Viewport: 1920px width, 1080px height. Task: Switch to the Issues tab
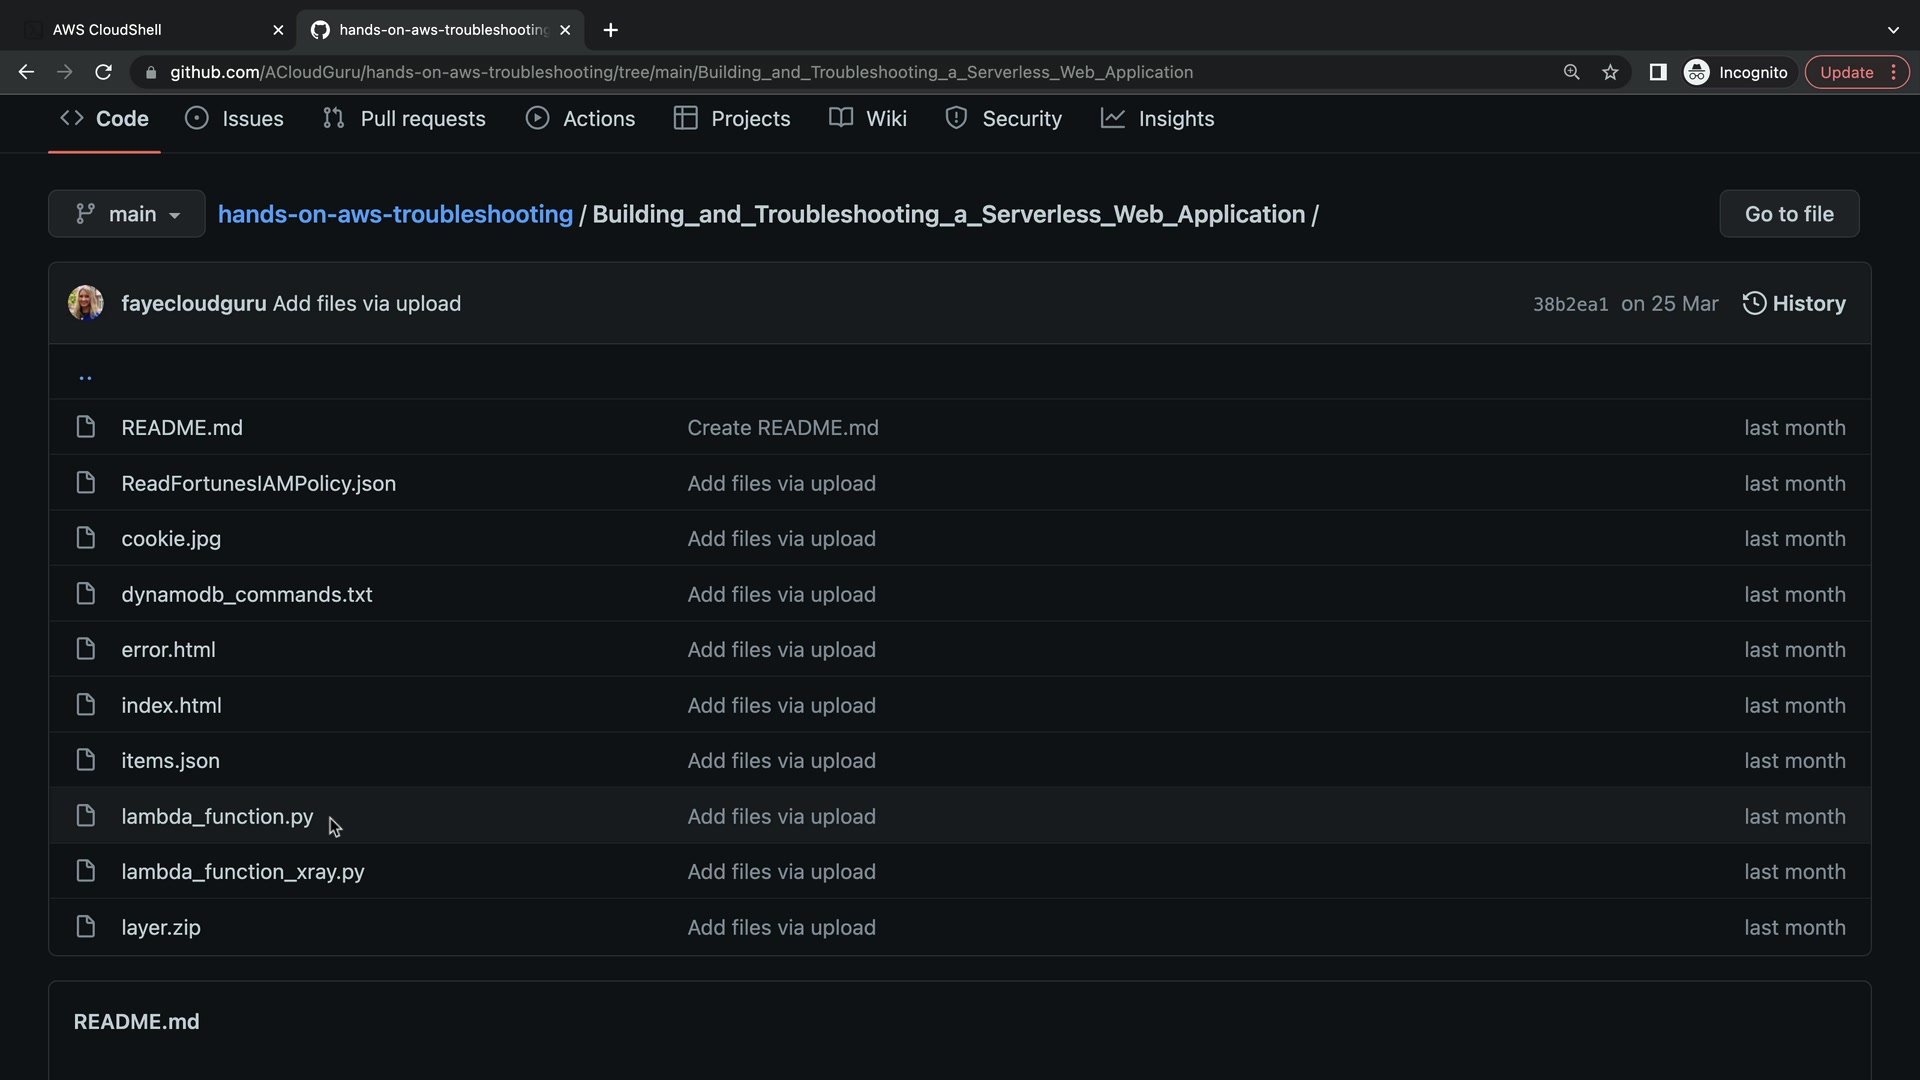235,118
